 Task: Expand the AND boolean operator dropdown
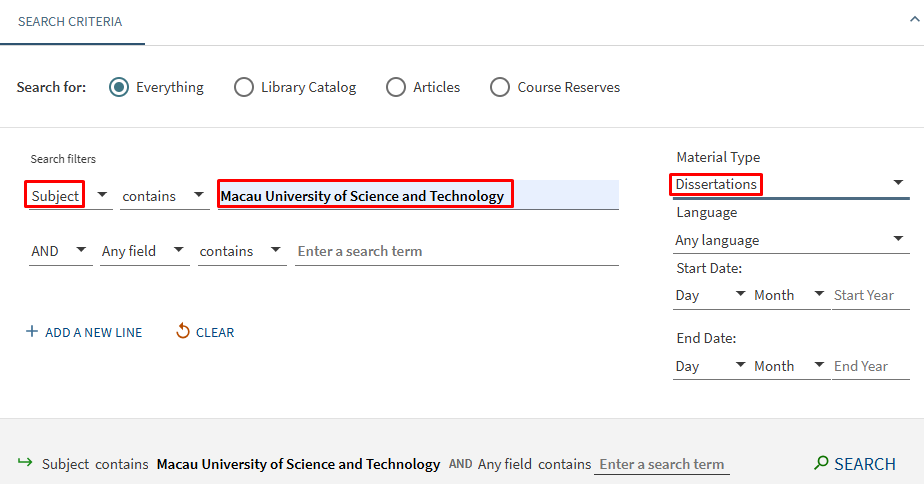[x=60, y=251]
